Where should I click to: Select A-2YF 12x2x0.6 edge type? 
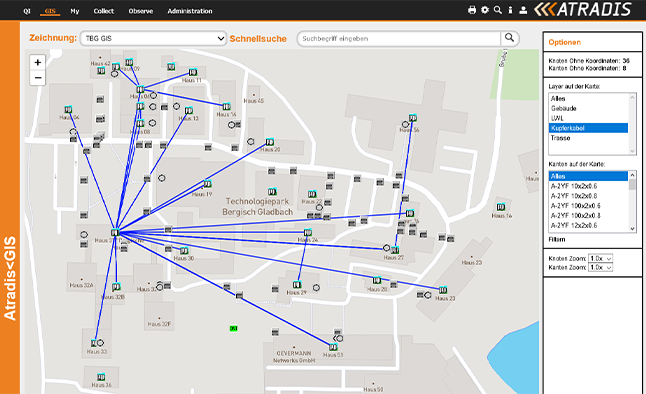[x=588, y=225]
